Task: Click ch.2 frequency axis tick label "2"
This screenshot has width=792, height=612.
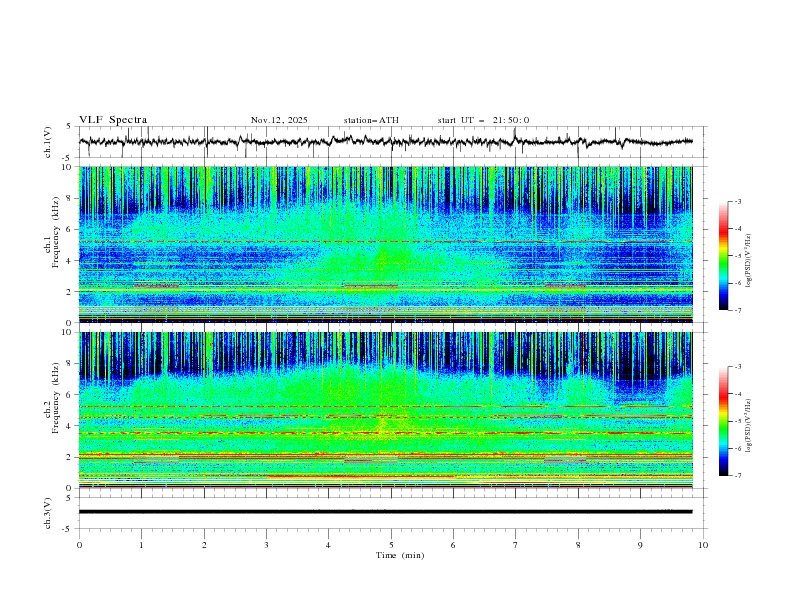Action: 70,457
